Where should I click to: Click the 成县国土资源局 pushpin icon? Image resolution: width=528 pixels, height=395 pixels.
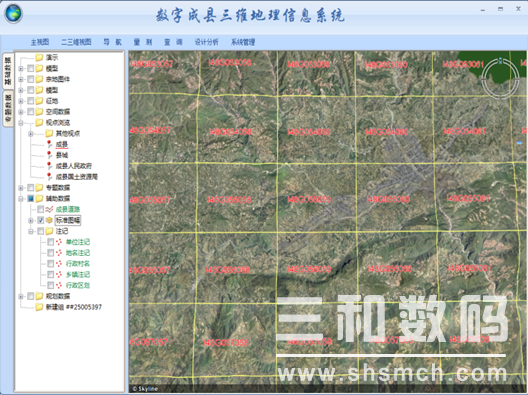(49, 176)
